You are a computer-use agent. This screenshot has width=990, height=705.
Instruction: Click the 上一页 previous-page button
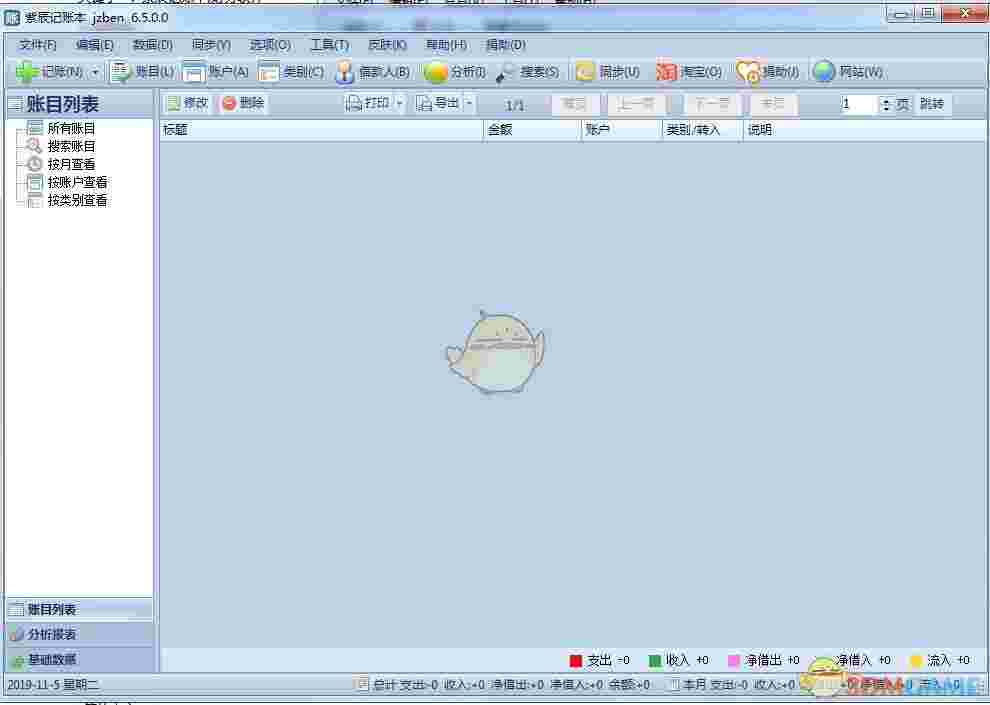[636, 104]
